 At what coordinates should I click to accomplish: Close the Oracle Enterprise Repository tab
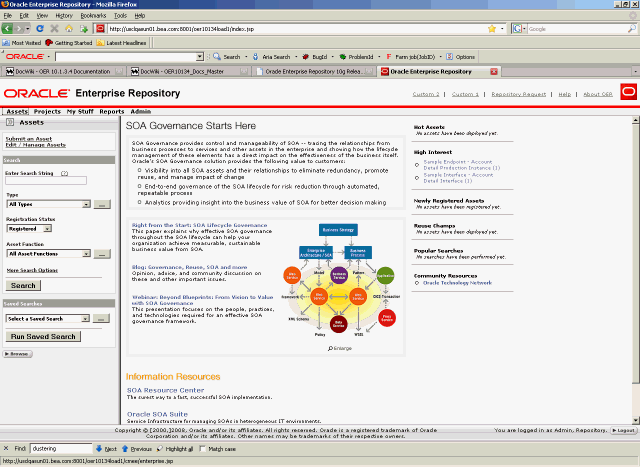(494, 71)
